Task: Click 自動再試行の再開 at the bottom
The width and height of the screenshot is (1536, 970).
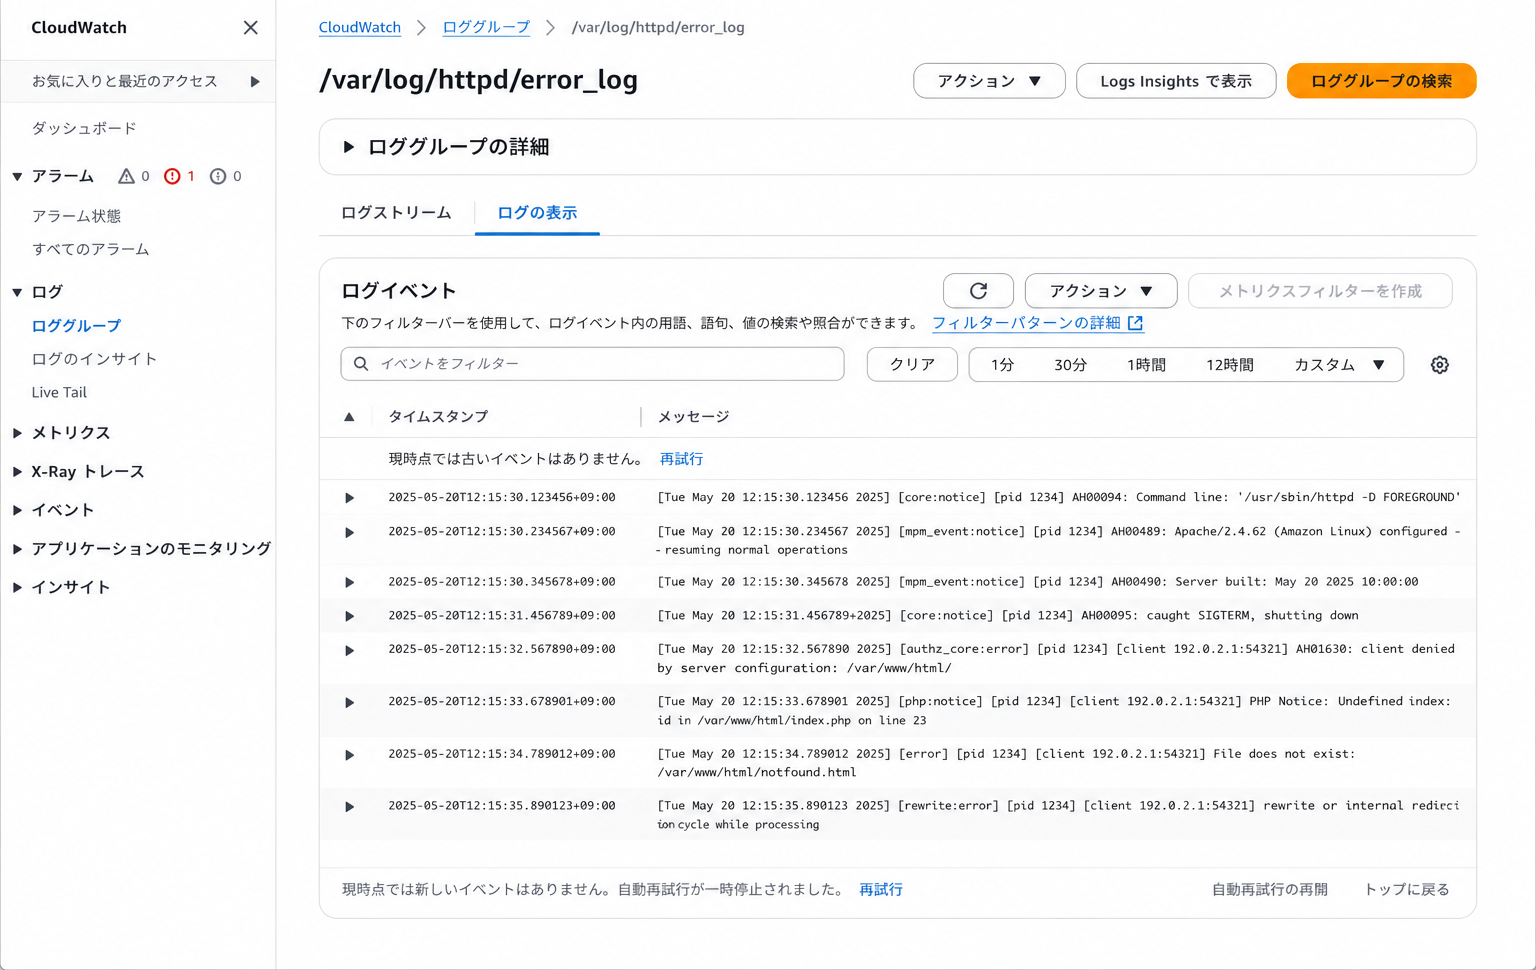Action: pyautogui.click(x=1270, y=889)
